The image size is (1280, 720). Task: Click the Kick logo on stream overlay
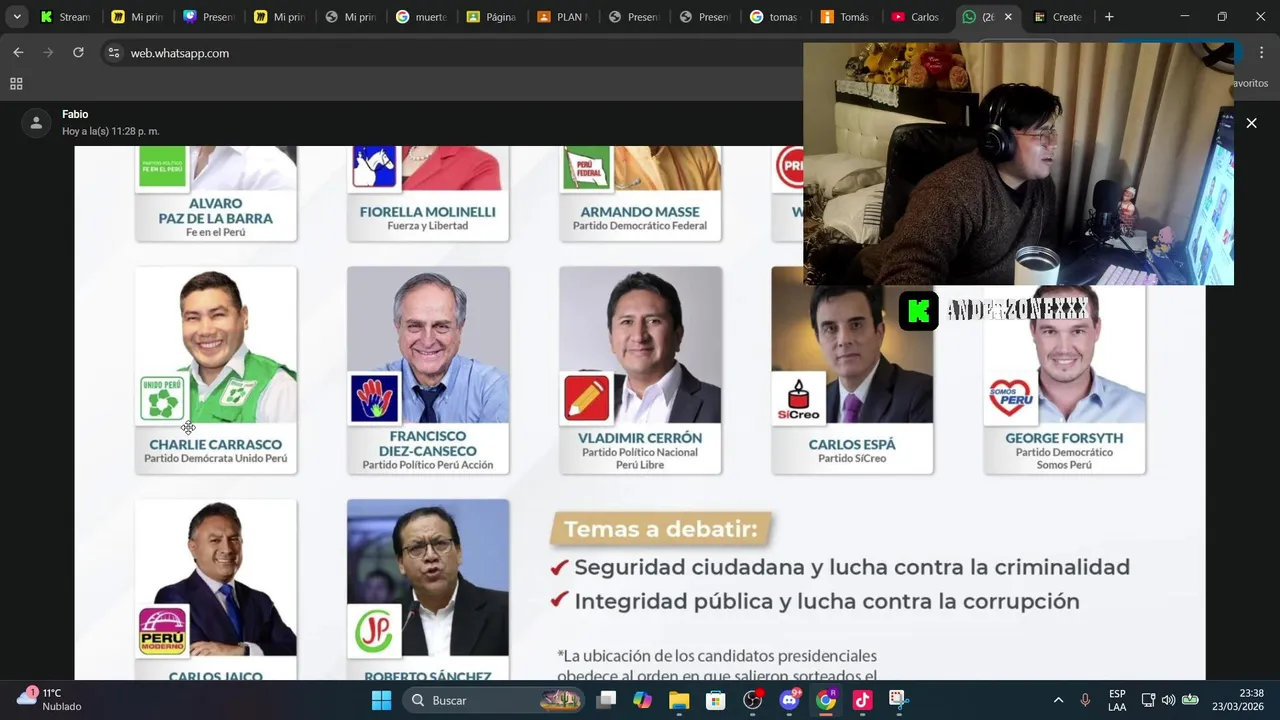pyautogui.click(x=918, y=311)
